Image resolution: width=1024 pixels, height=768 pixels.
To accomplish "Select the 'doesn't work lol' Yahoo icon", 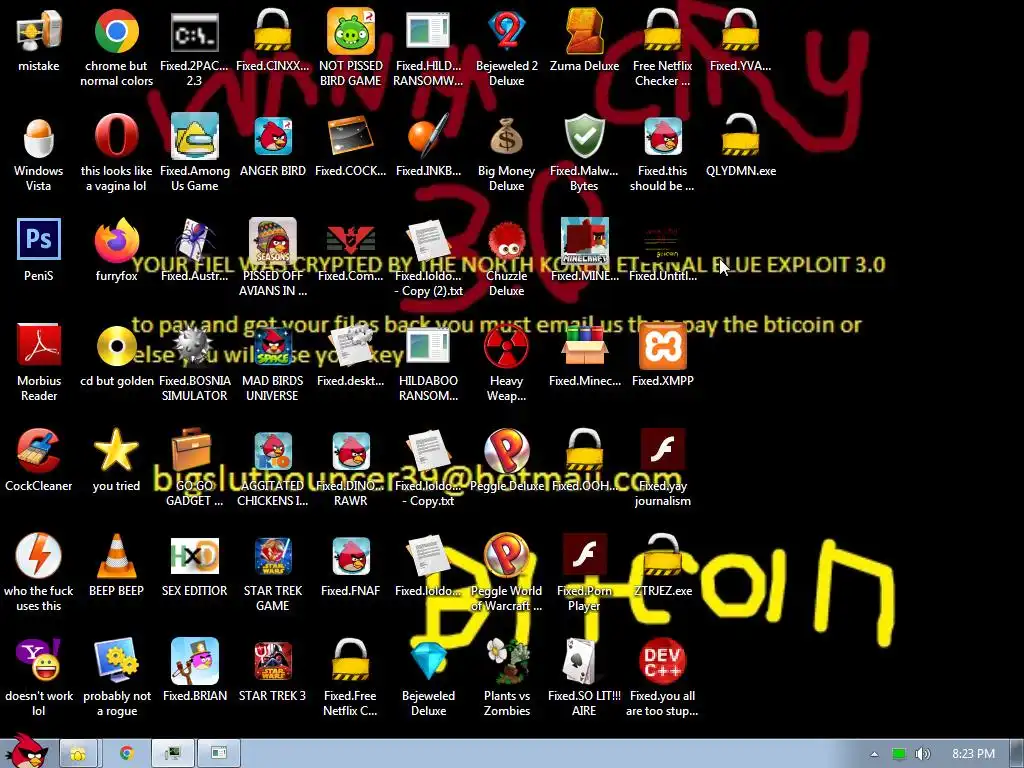I will 39,661.
